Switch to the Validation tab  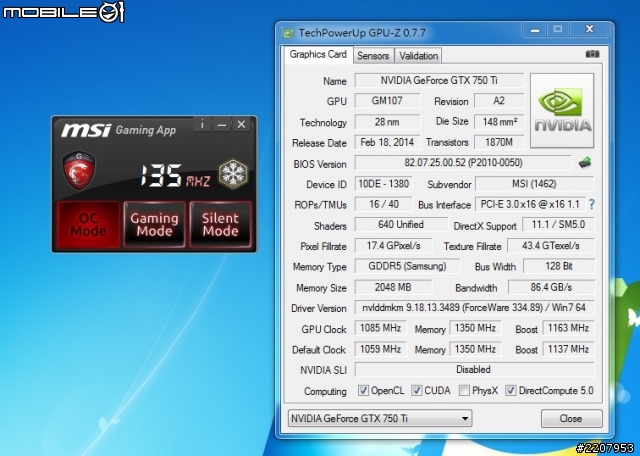(418, 56)
